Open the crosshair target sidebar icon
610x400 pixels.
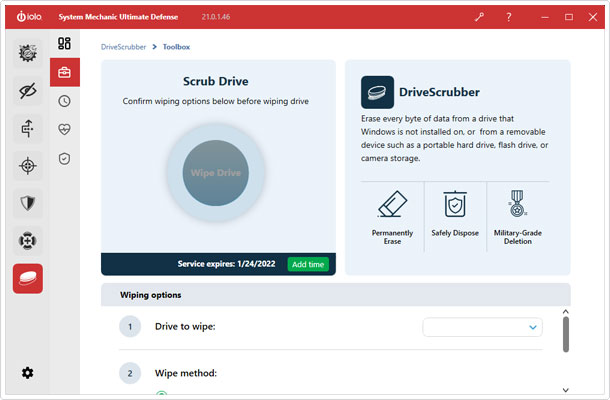coord(28,166)
